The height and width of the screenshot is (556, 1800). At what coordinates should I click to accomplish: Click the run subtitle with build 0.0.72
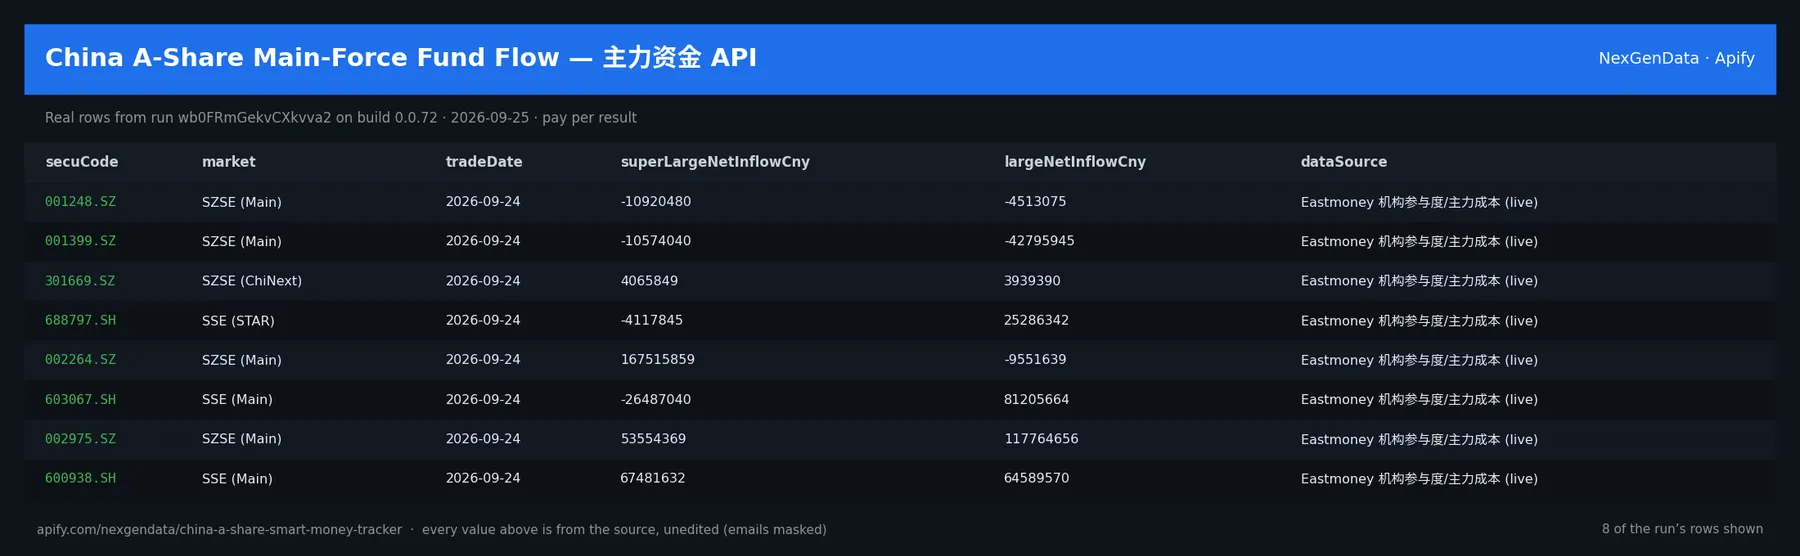tap(341, 118)
